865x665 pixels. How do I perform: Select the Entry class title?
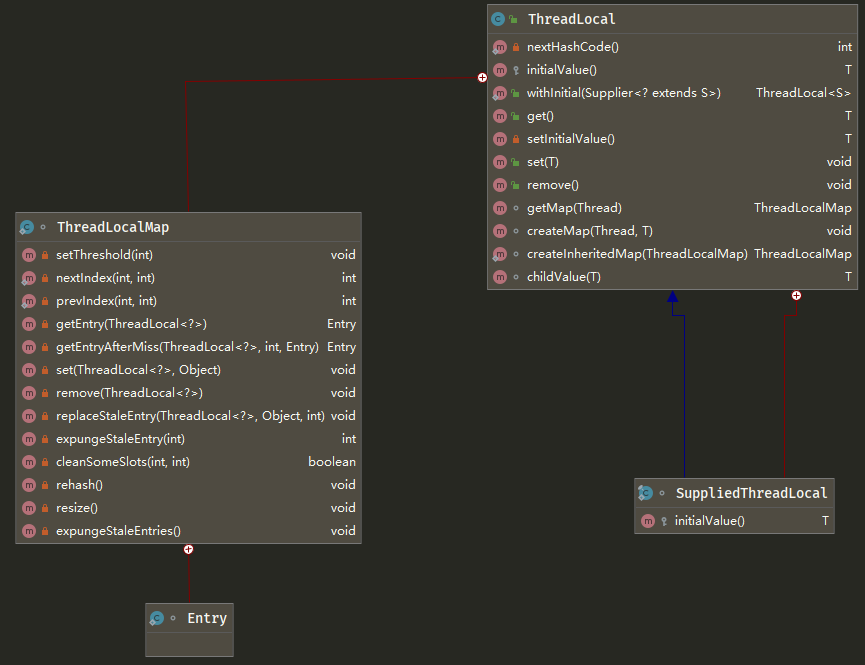[207, 619]
